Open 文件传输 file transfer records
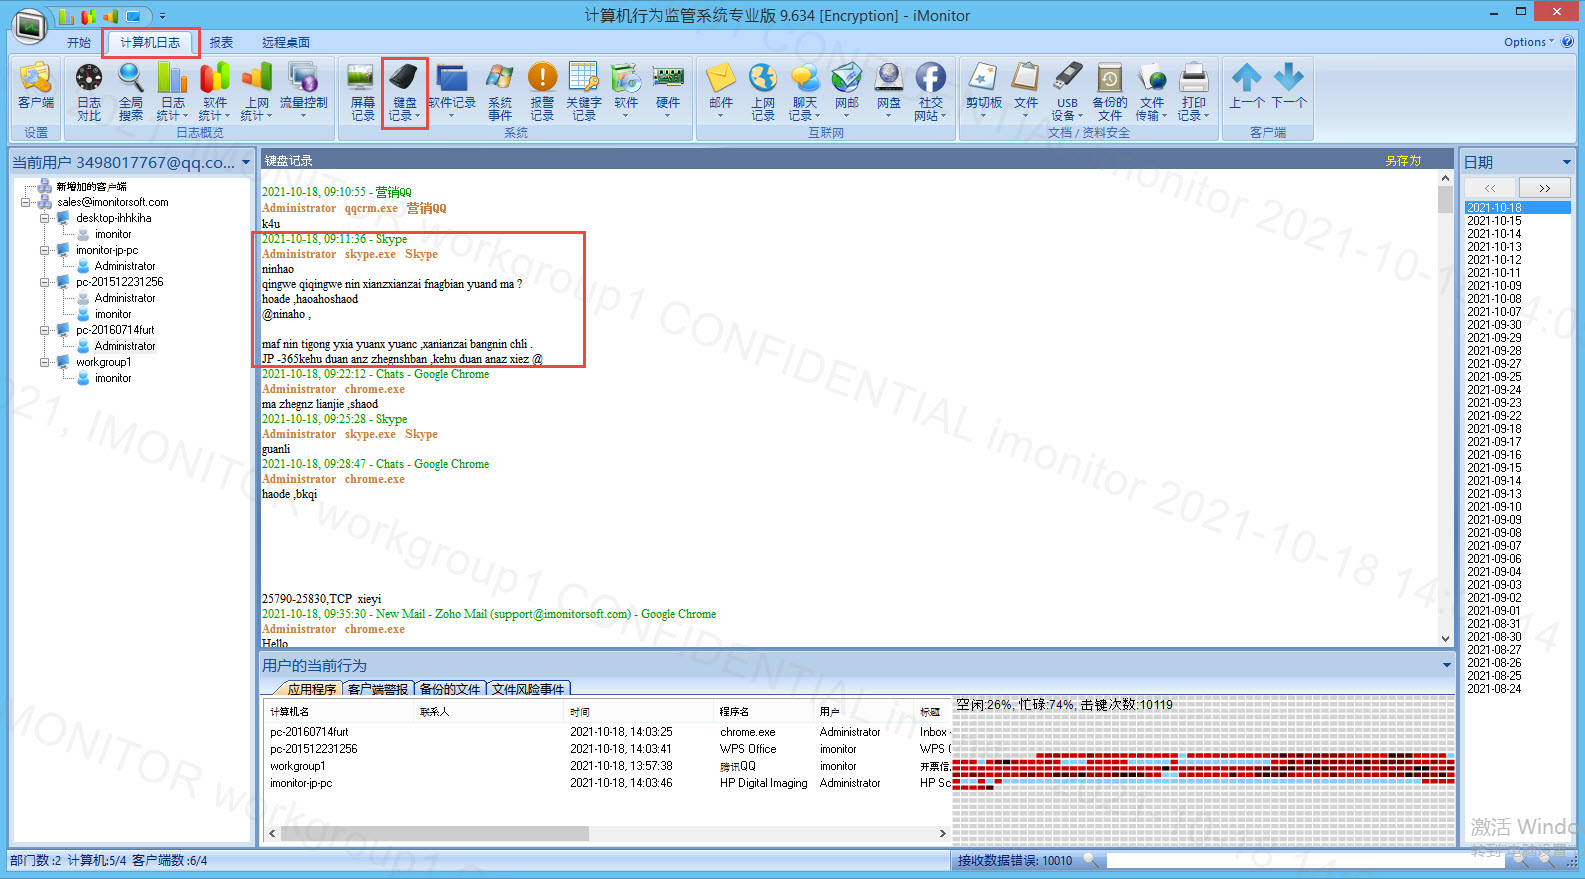Screen dimensions: 1585x879 [x=1151, y=92]
